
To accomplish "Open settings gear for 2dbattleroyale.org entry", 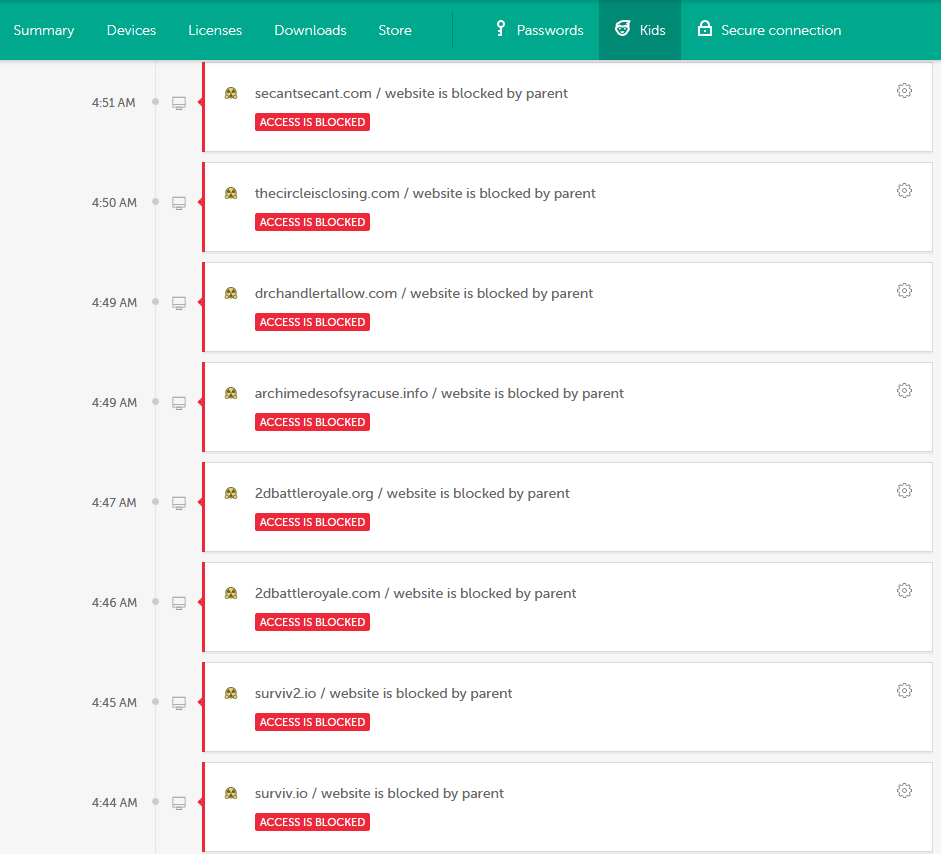I will pyautogui.click(x=904, y=491).
